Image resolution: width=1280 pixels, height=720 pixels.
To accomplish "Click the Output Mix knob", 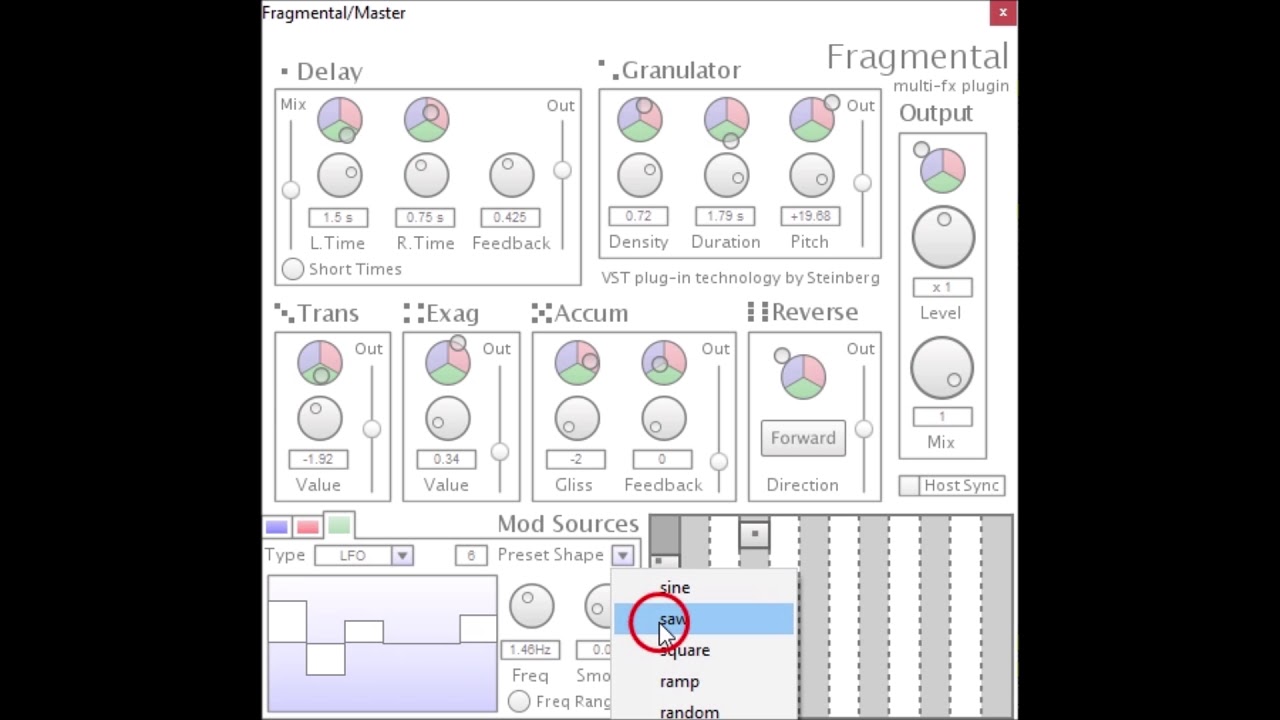I will (x=942, y=367).
